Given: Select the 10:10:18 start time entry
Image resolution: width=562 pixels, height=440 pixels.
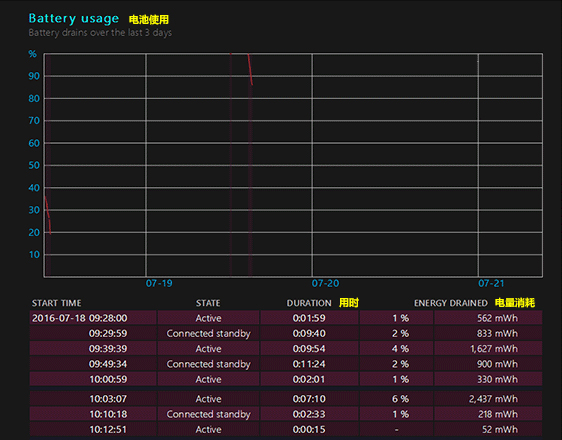Looking at the screenshot, I should pos(108,414).
